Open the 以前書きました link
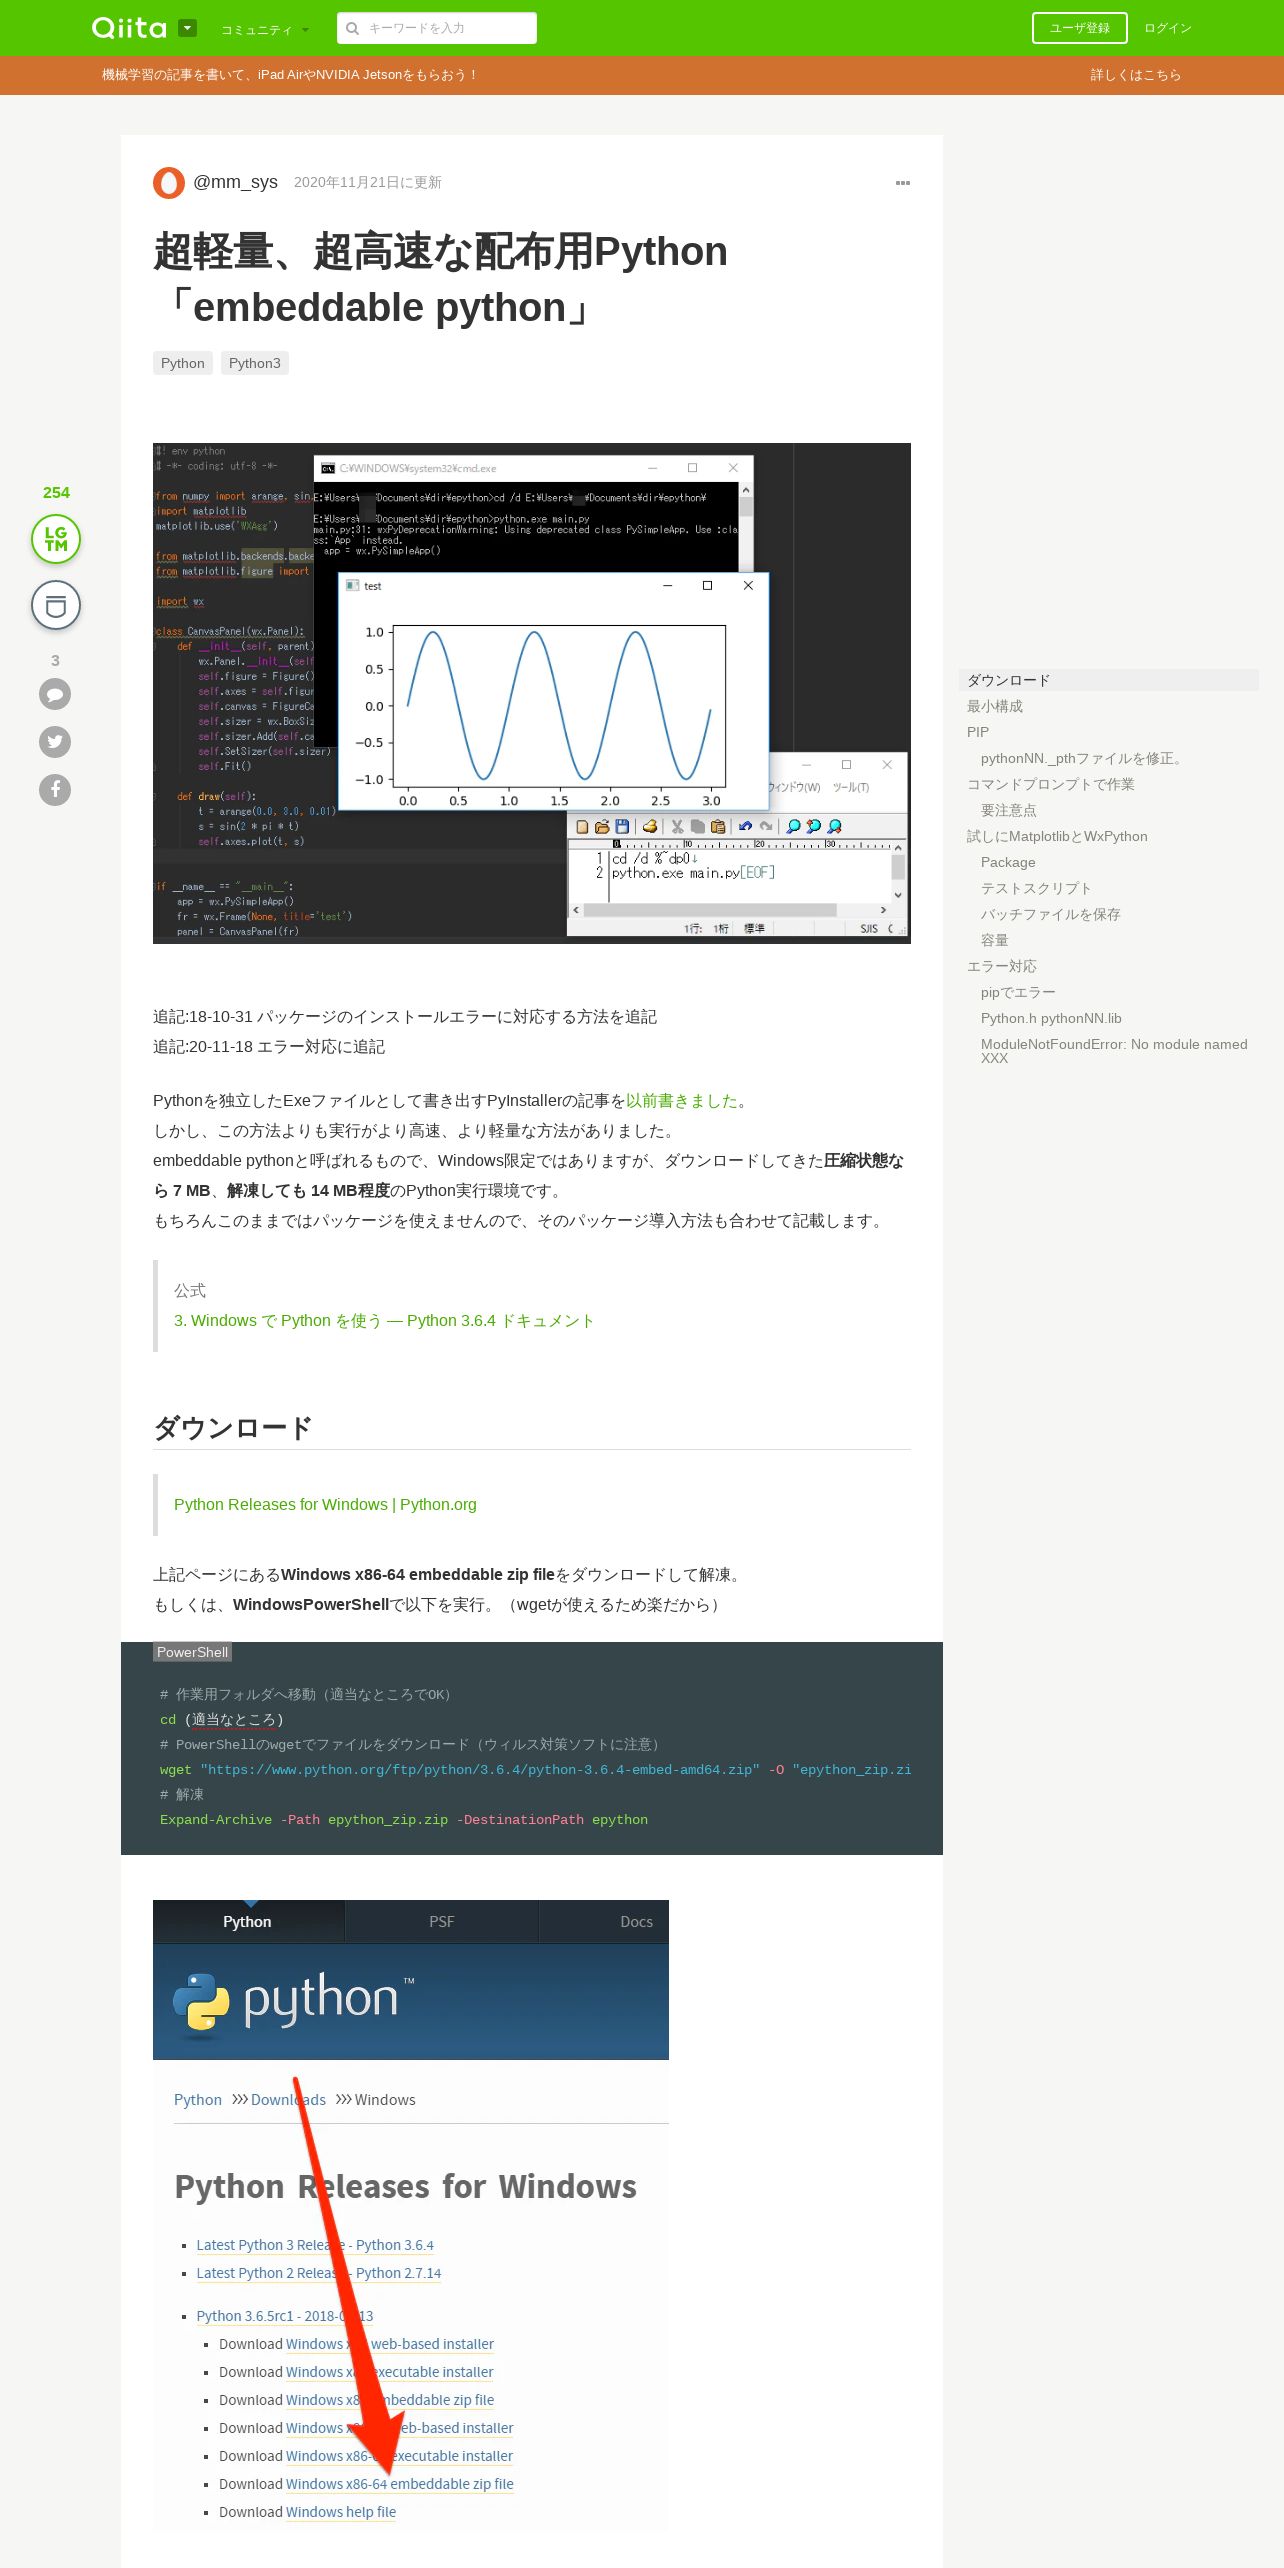The image size is (1284, 2568). 682,1101
